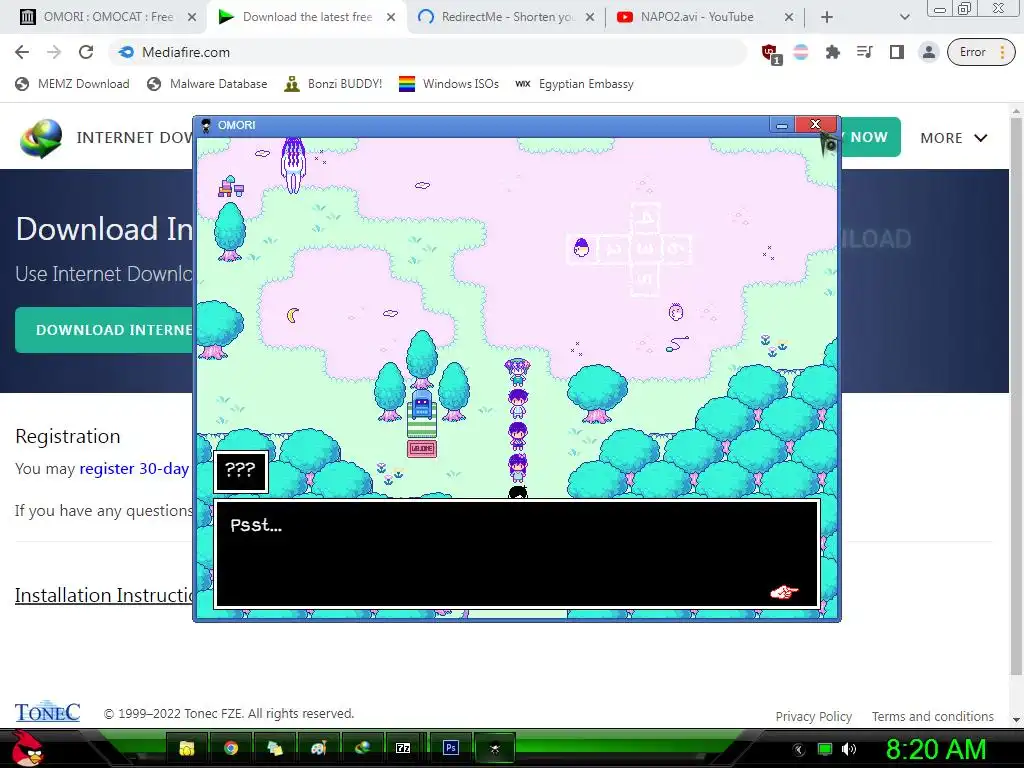Open Photoshop from the taskbar

pyautogui.click(x=451, y=748)
